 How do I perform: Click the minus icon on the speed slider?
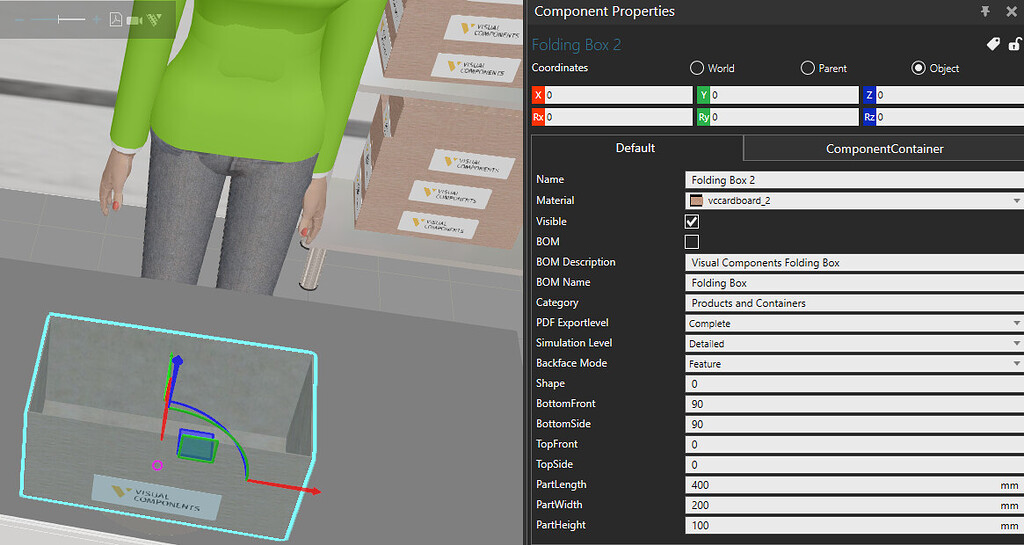pos(19,20)
